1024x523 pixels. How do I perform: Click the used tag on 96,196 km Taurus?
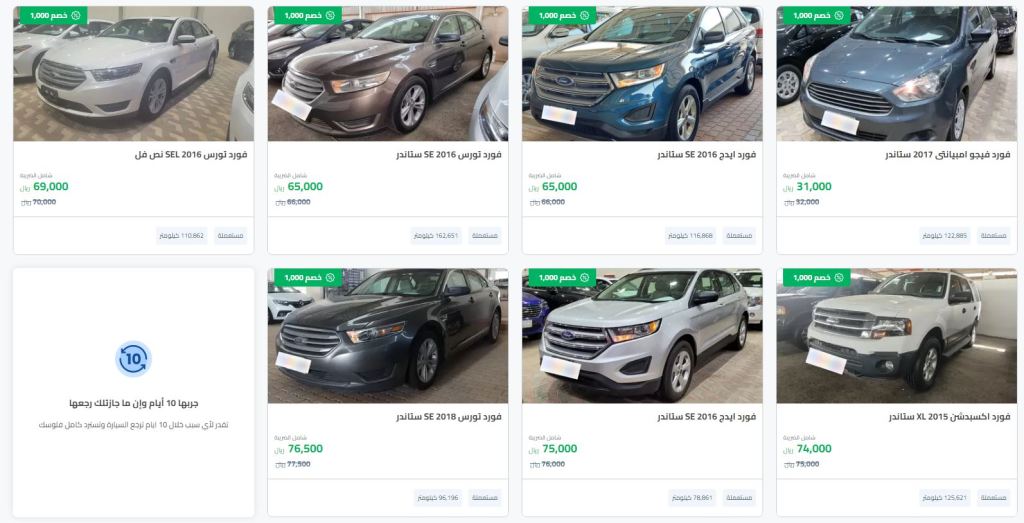485,498
